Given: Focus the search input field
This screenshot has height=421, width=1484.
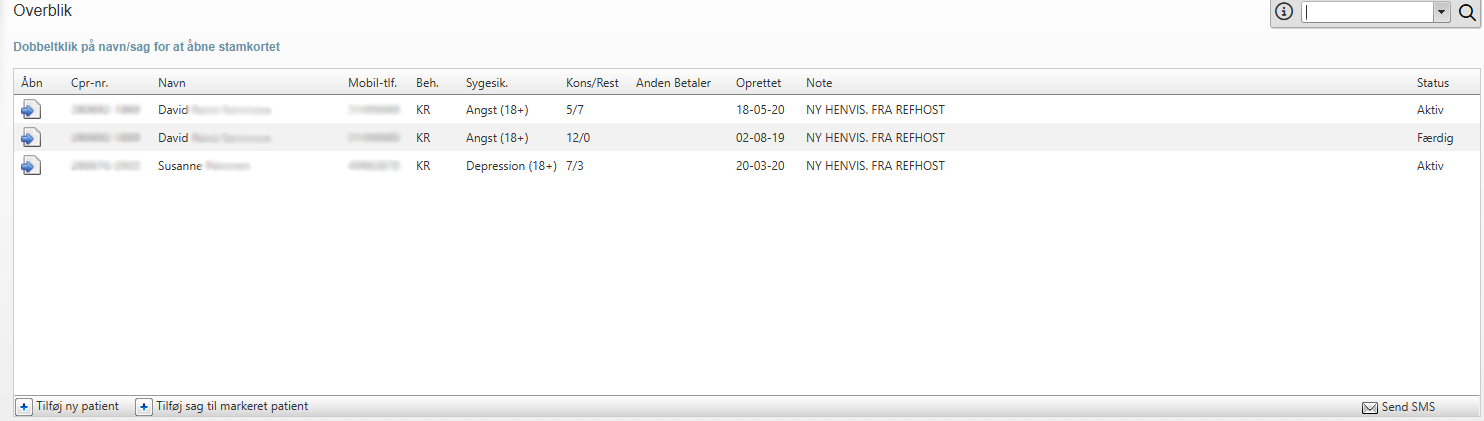Looking at the screenshot, I should (x=1367, y=13).
